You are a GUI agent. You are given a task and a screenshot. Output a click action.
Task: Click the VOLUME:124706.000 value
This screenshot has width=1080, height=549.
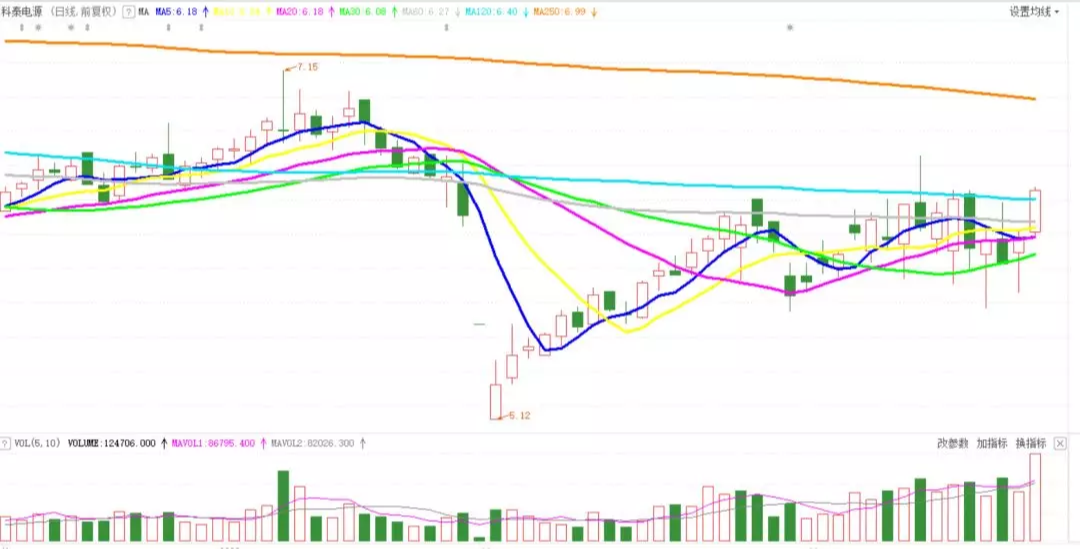coord(112,444)
